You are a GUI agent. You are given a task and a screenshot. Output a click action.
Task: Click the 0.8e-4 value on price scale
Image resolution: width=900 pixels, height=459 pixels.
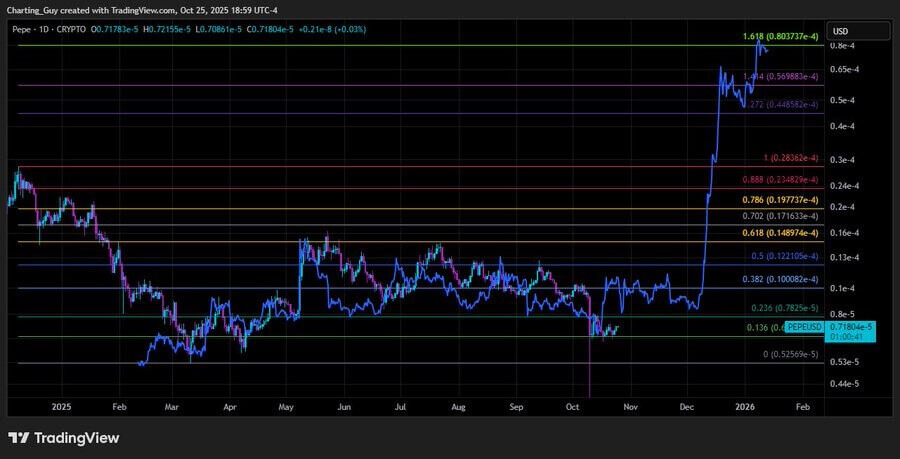pyautogui.click(x=843, y=46)
